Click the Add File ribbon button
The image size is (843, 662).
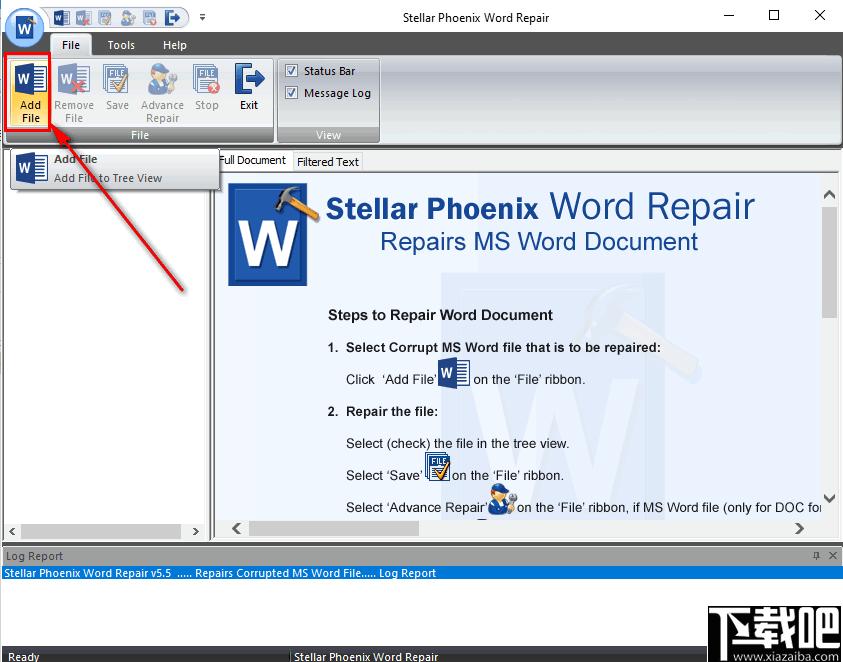click(x=30, y=92)
